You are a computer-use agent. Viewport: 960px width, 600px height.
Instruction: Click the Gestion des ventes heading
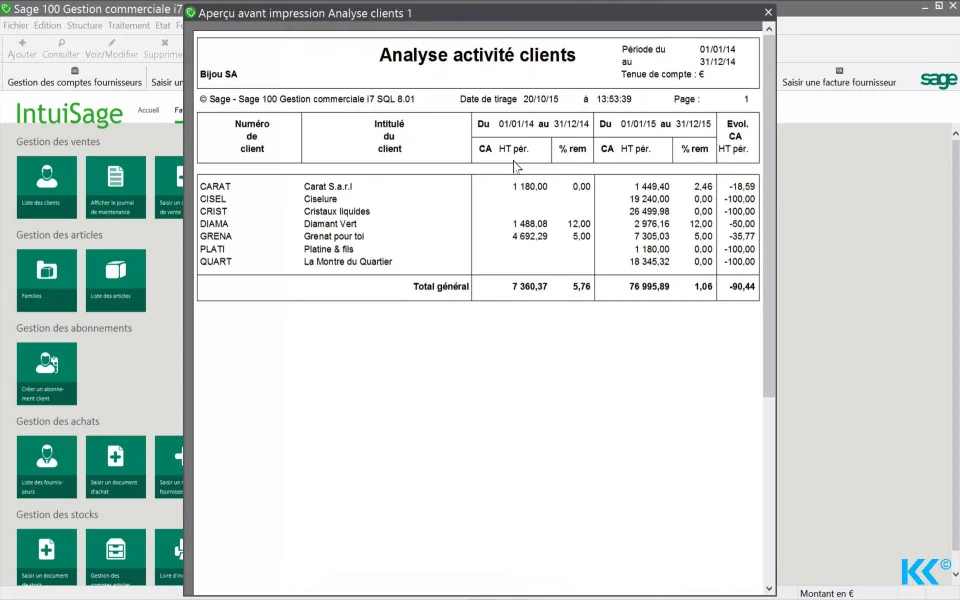tap(58, 141)
